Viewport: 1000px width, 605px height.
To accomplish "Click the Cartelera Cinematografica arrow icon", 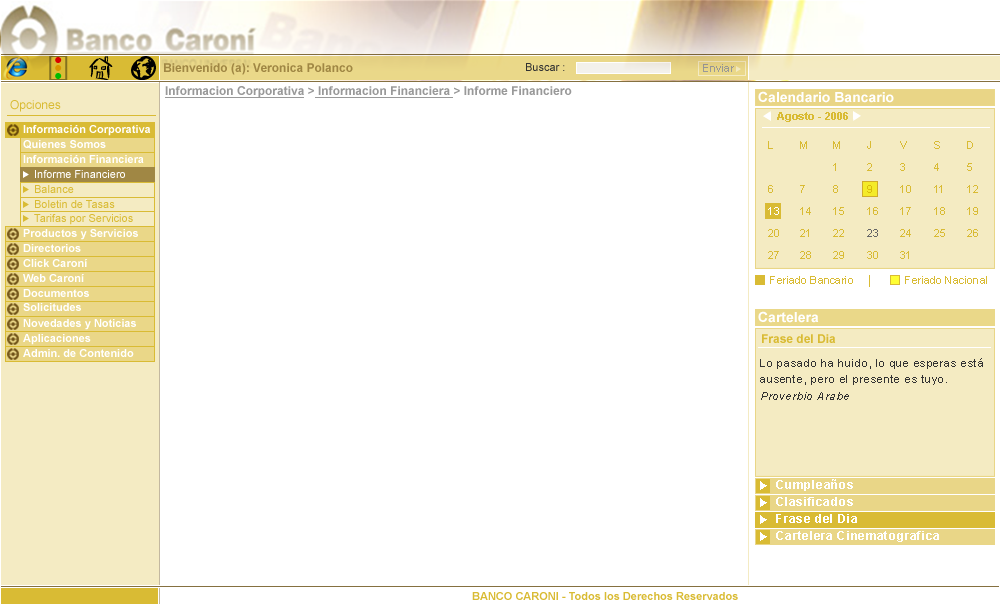I will (x=763, y=537).
